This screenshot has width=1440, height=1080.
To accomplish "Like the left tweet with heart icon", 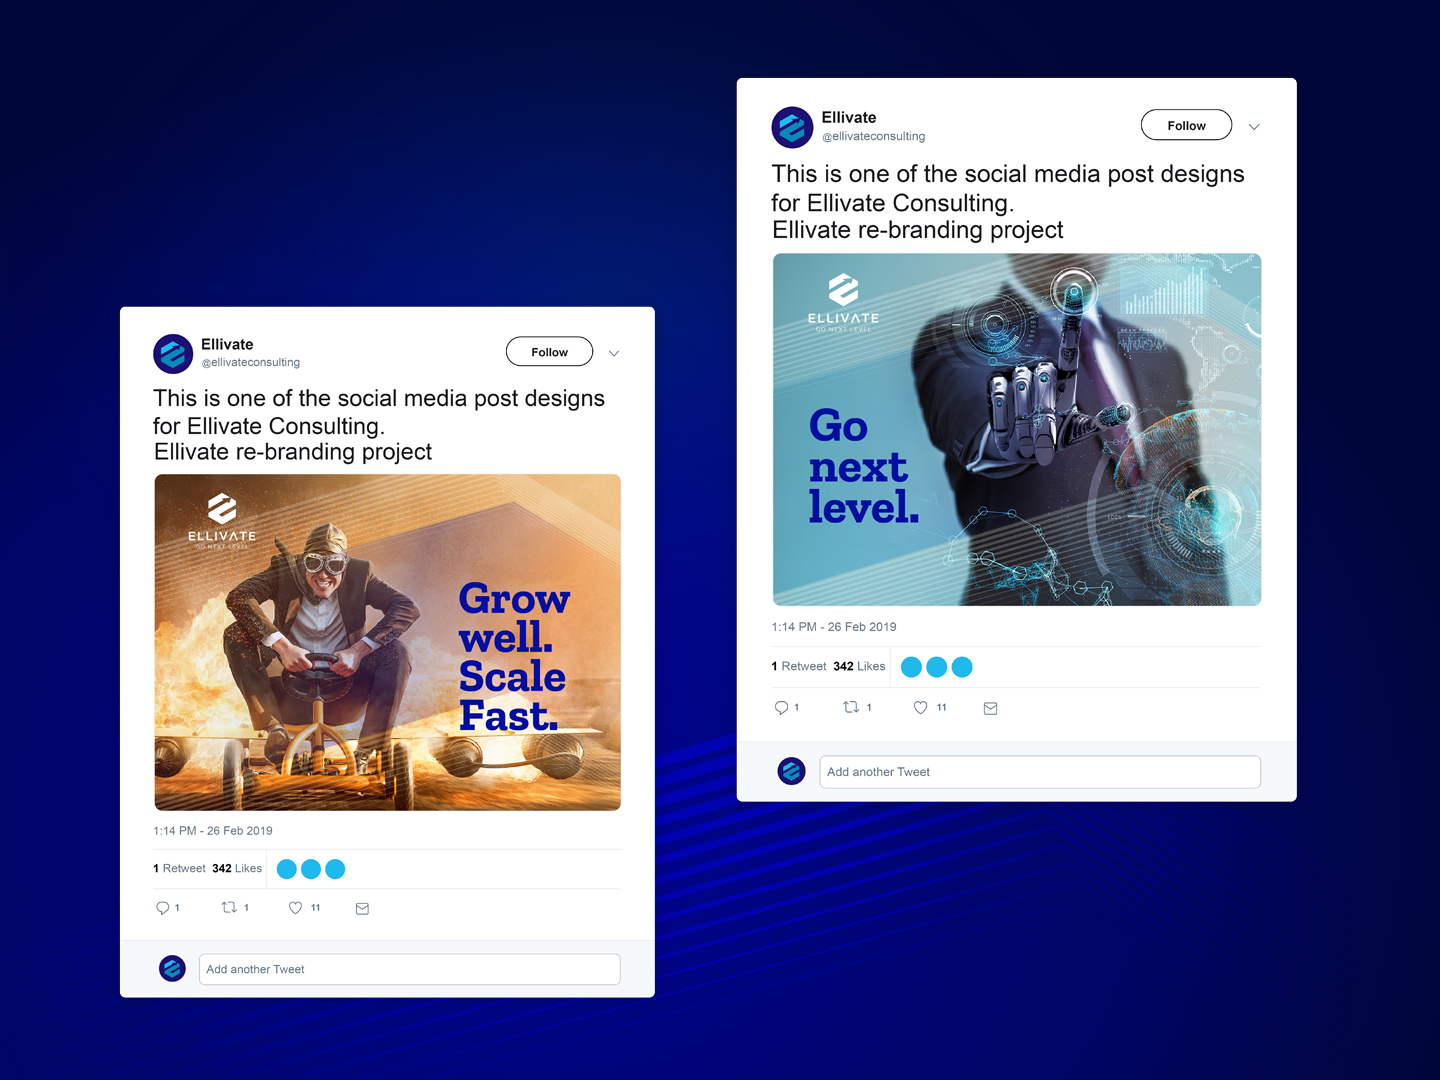I will 295,908.
